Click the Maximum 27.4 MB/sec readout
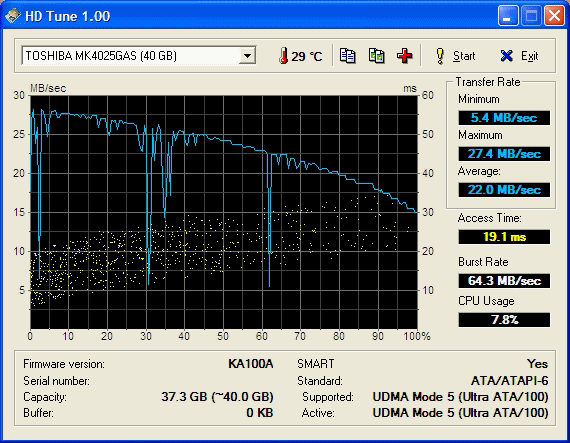Image resolution: width=570 pixels, height=443 pixels. pyautogui.click(x=504, y=154)
